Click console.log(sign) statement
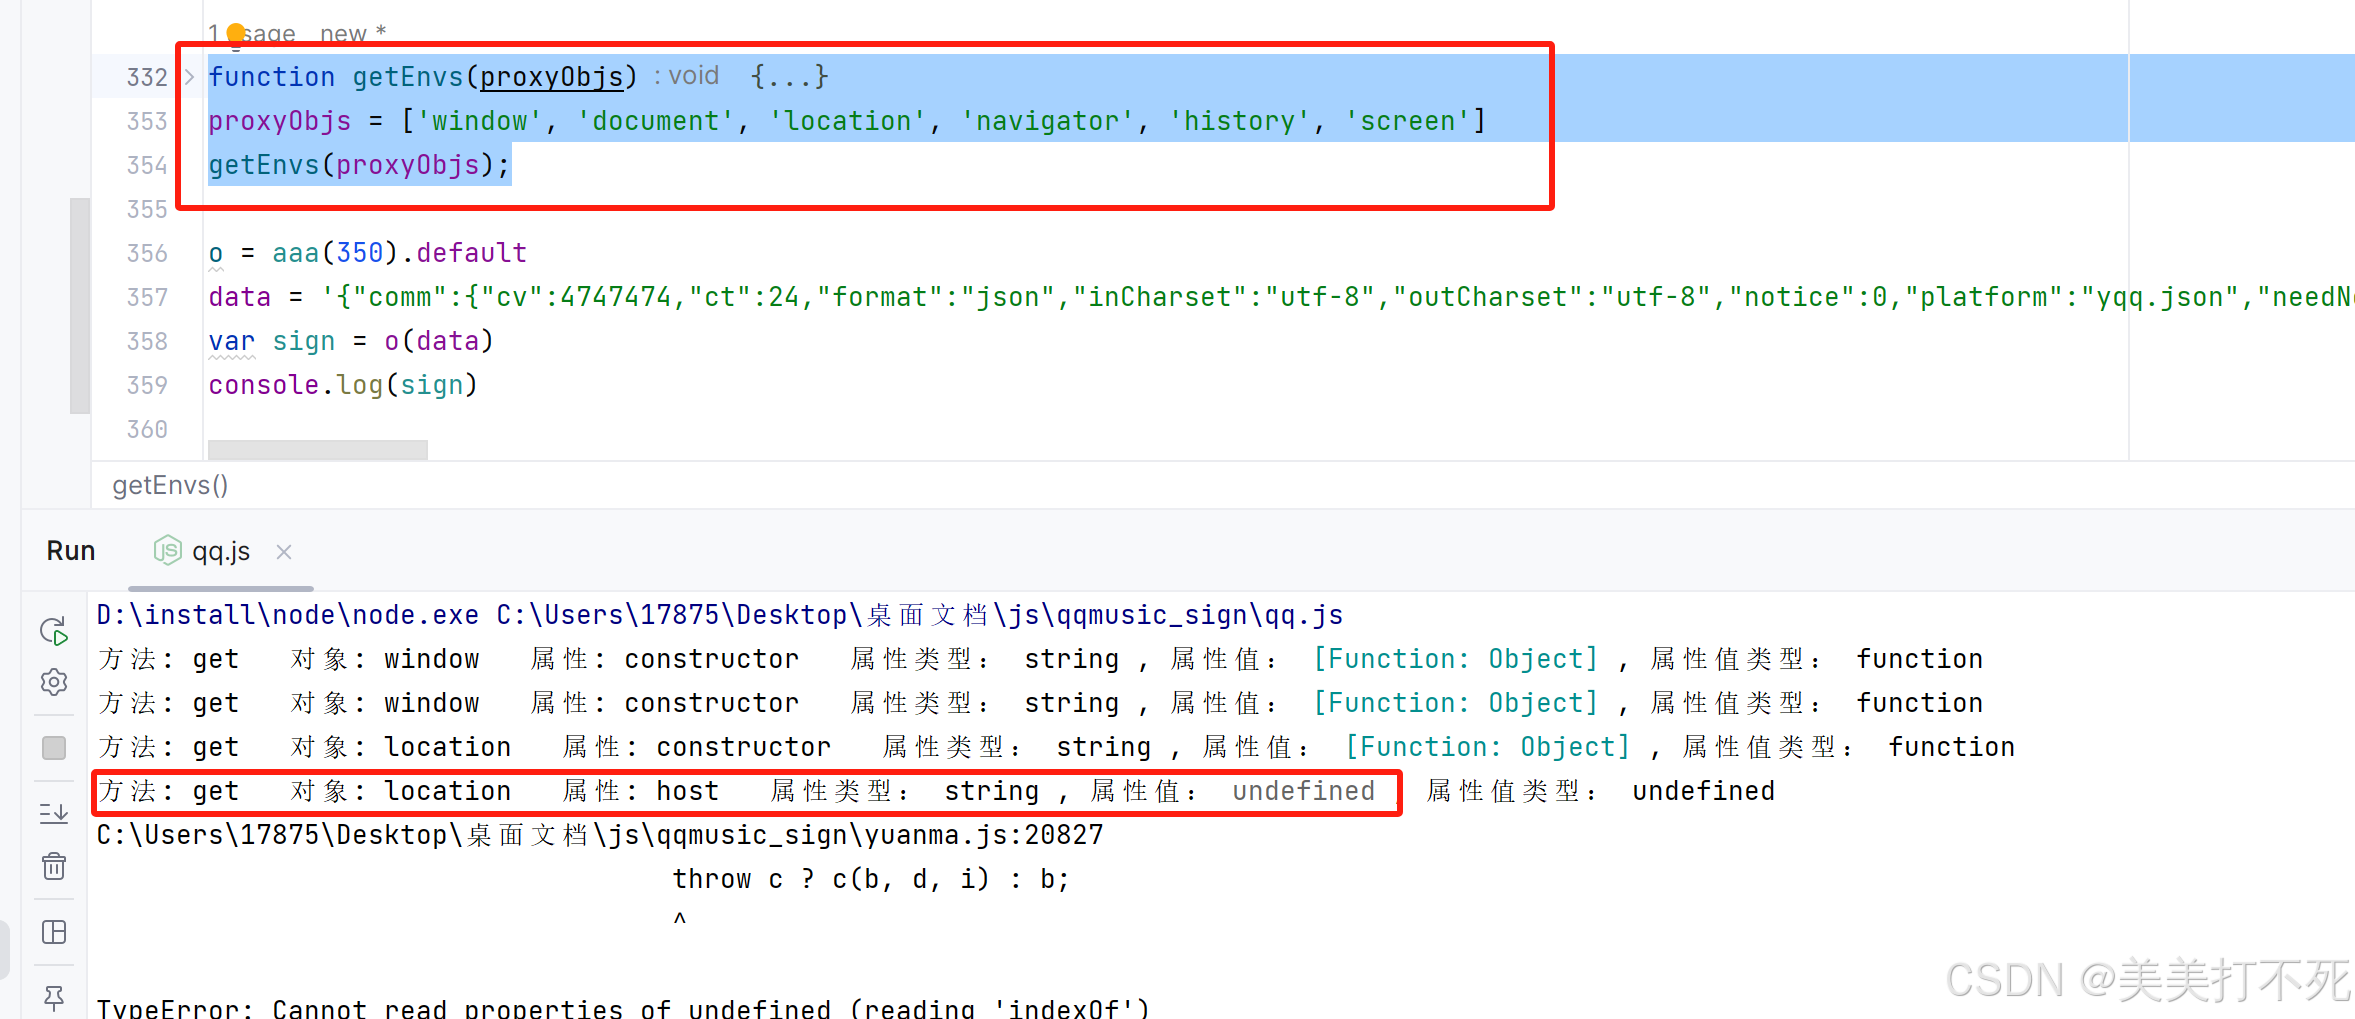The height and width of the screenshot is (1019, 2355). [343, 385]
